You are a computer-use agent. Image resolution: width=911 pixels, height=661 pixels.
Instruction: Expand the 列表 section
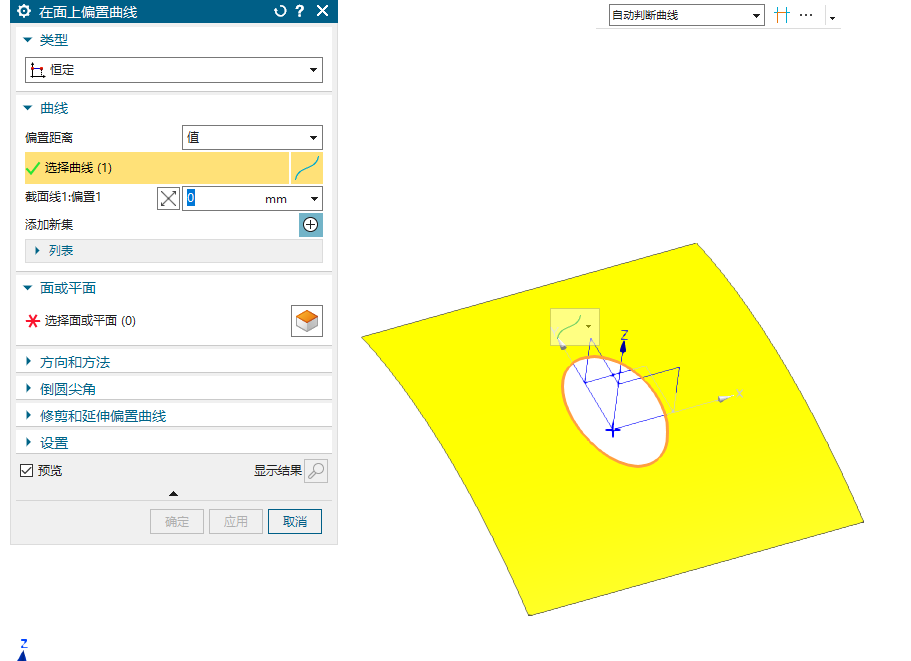coord(38,250)
